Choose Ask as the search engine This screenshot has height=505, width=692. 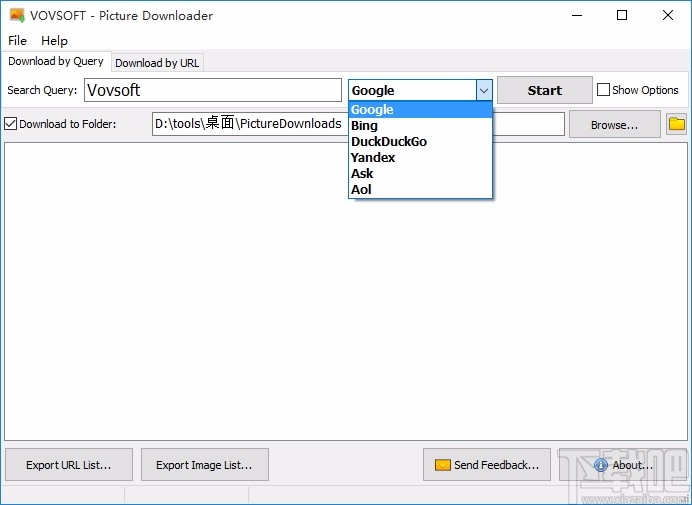pyautogui.click(x=420, y=173)
